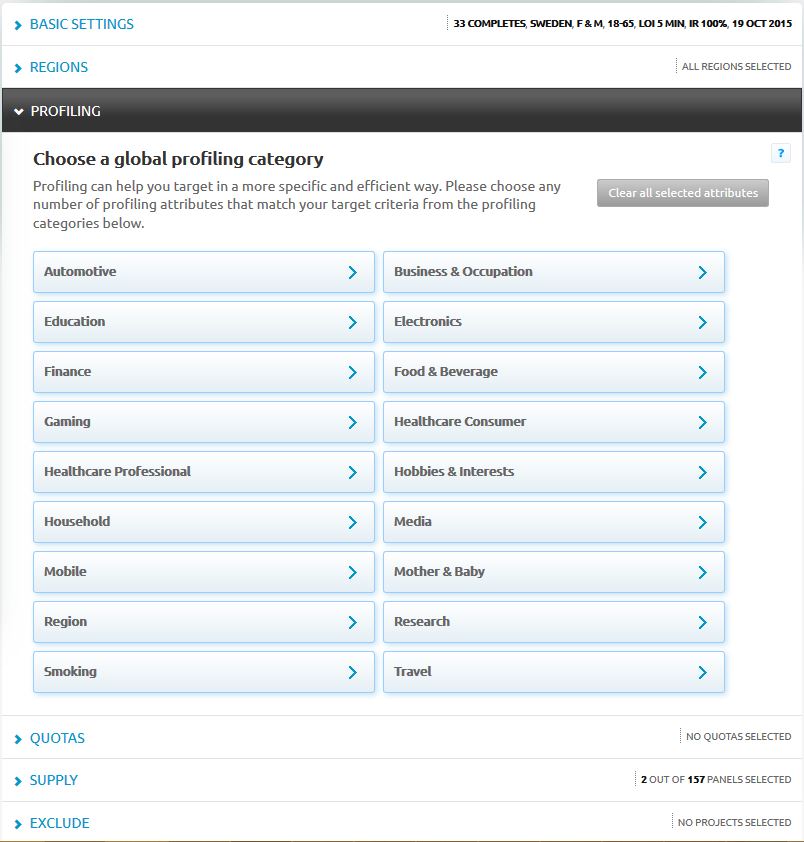804x842 pixels.
Task: Click the chevron icon on Gaming
Action: (x=352, y=422)
